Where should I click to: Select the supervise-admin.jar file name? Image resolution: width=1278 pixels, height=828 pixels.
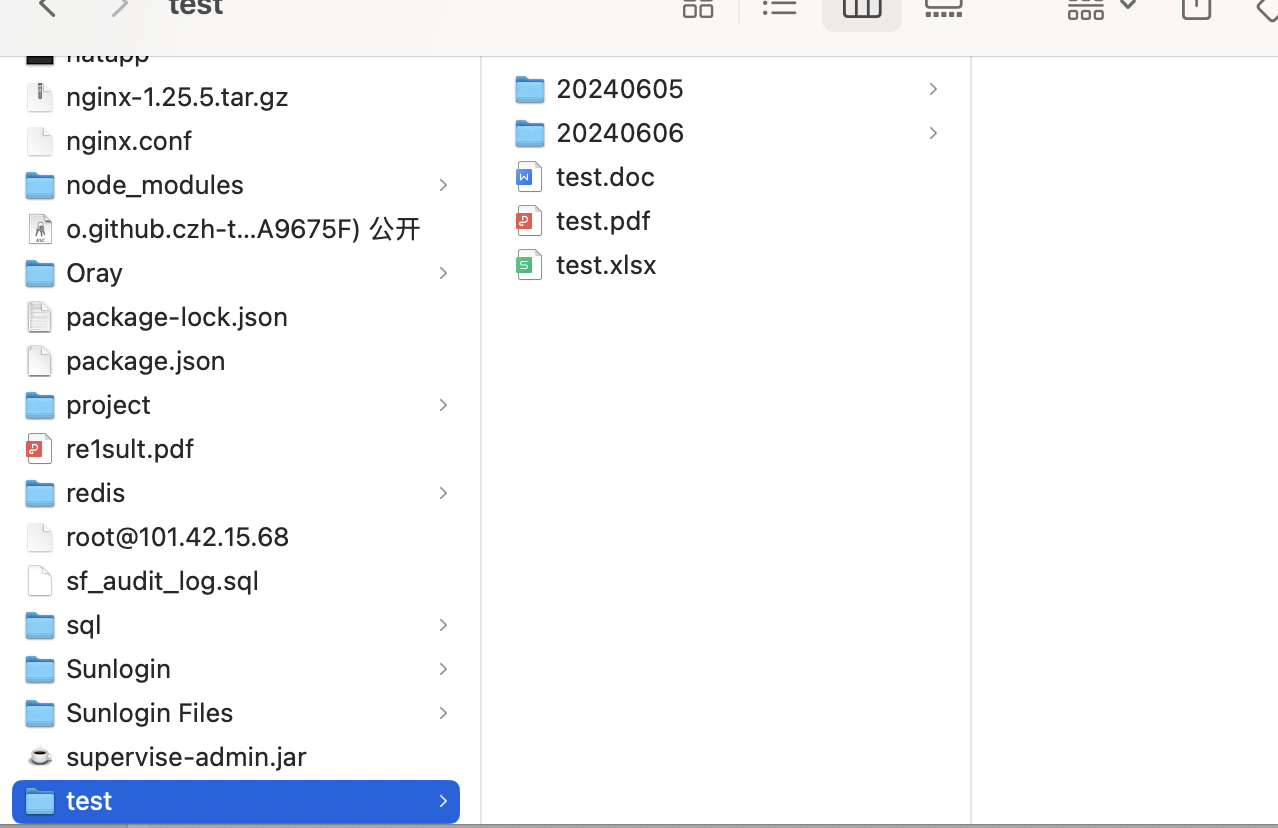(x=186, y=757)
